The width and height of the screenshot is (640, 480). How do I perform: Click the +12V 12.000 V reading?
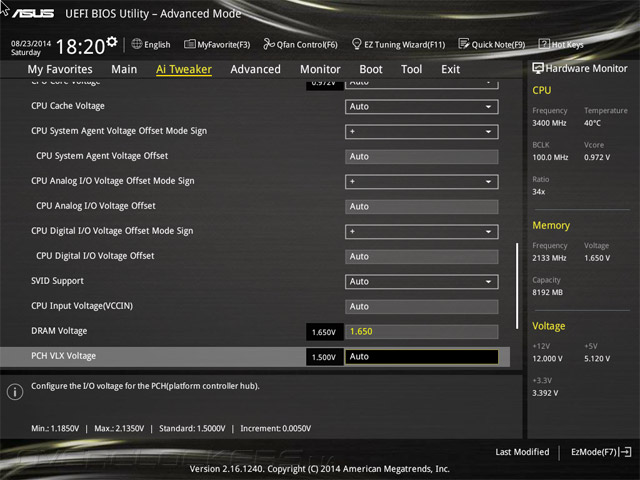point(547,358)
